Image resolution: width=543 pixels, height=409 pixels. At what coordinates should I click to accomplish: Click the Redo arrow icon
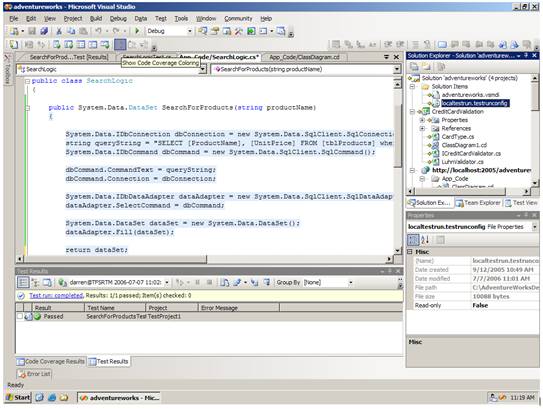tap(116, 31)
